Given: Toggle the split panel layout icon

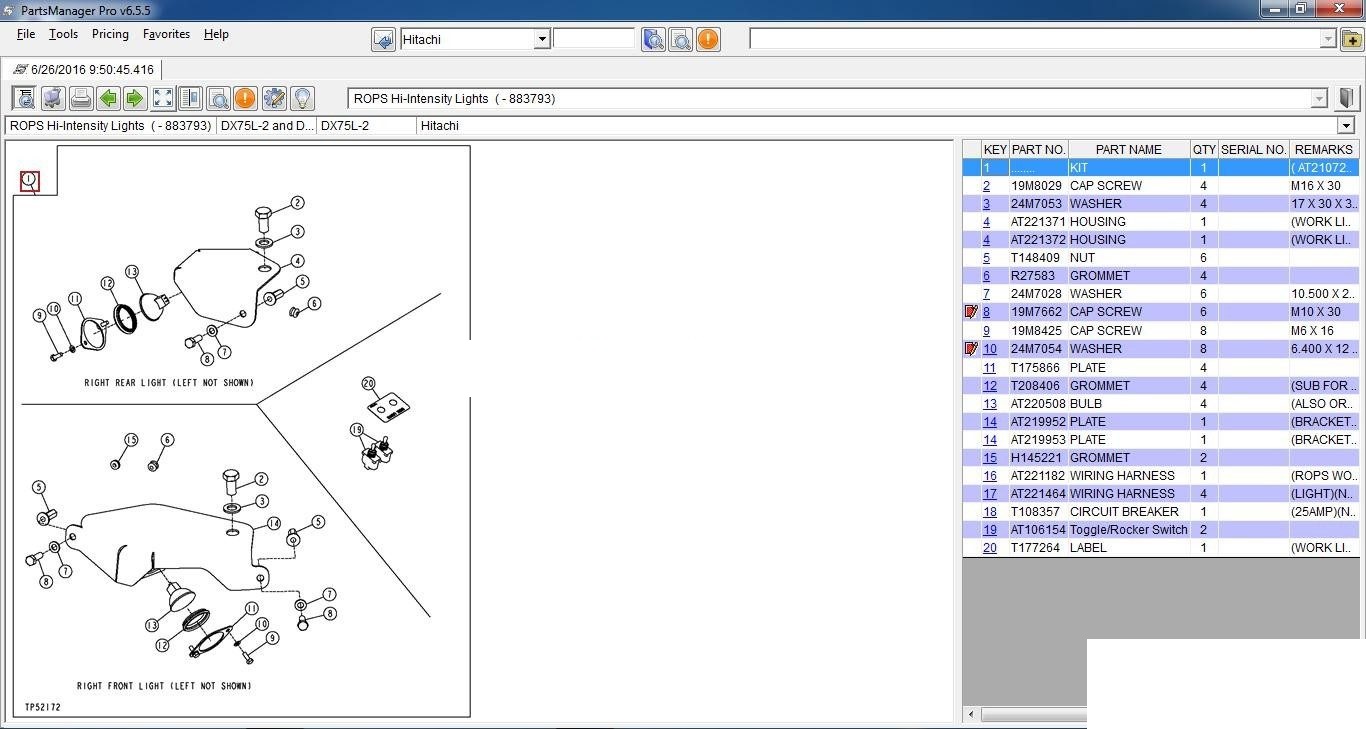Looking at the screenshot, I should [190, 98].
